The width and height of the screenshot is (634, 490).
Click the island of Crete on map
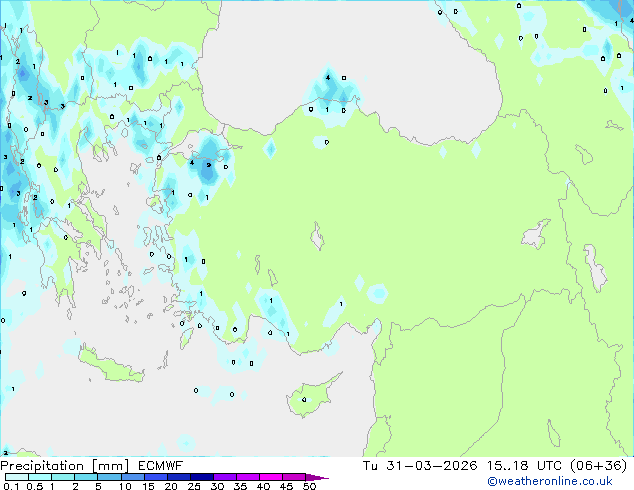coord(111,365)
